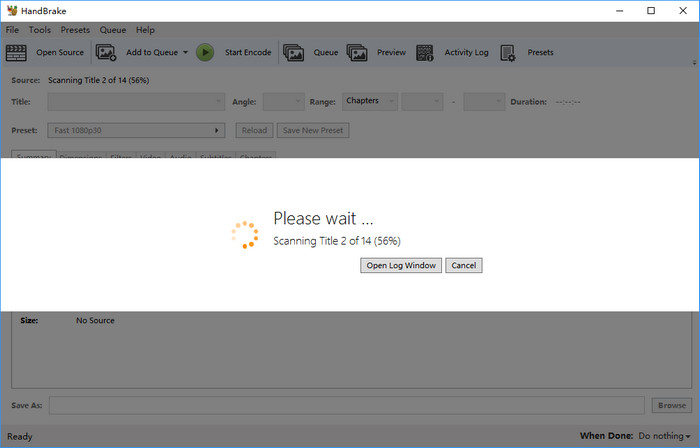Open the Tools menu

[x=40, y=30]
